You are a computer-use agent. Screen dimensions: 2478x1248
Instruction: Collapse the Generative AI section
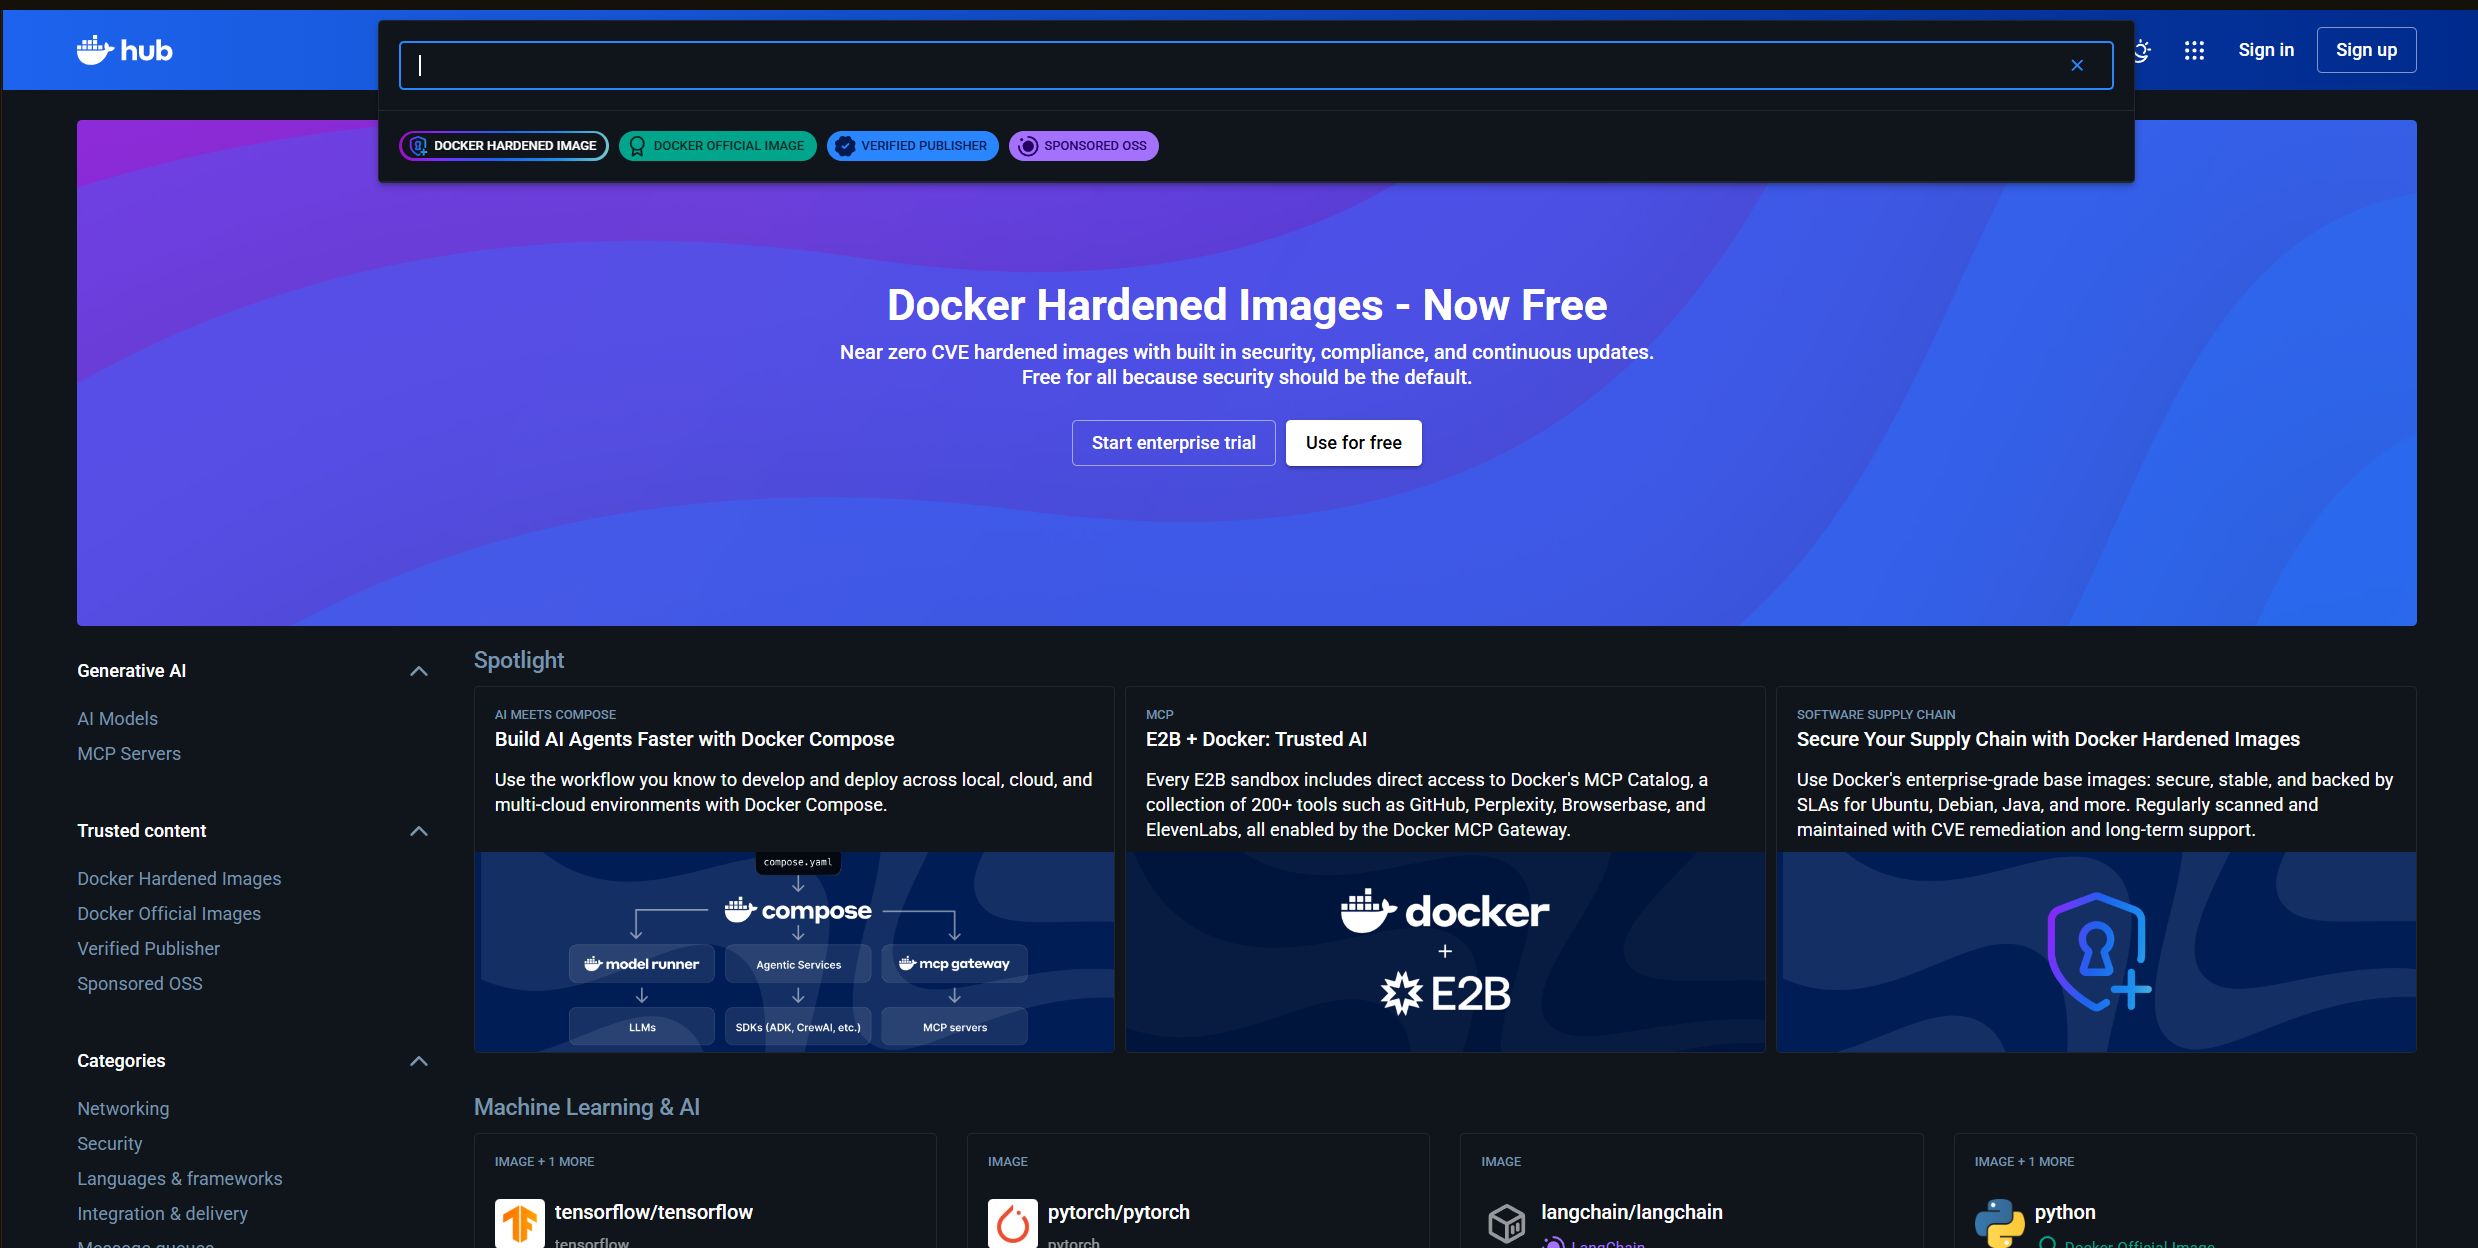pos(419,671)
